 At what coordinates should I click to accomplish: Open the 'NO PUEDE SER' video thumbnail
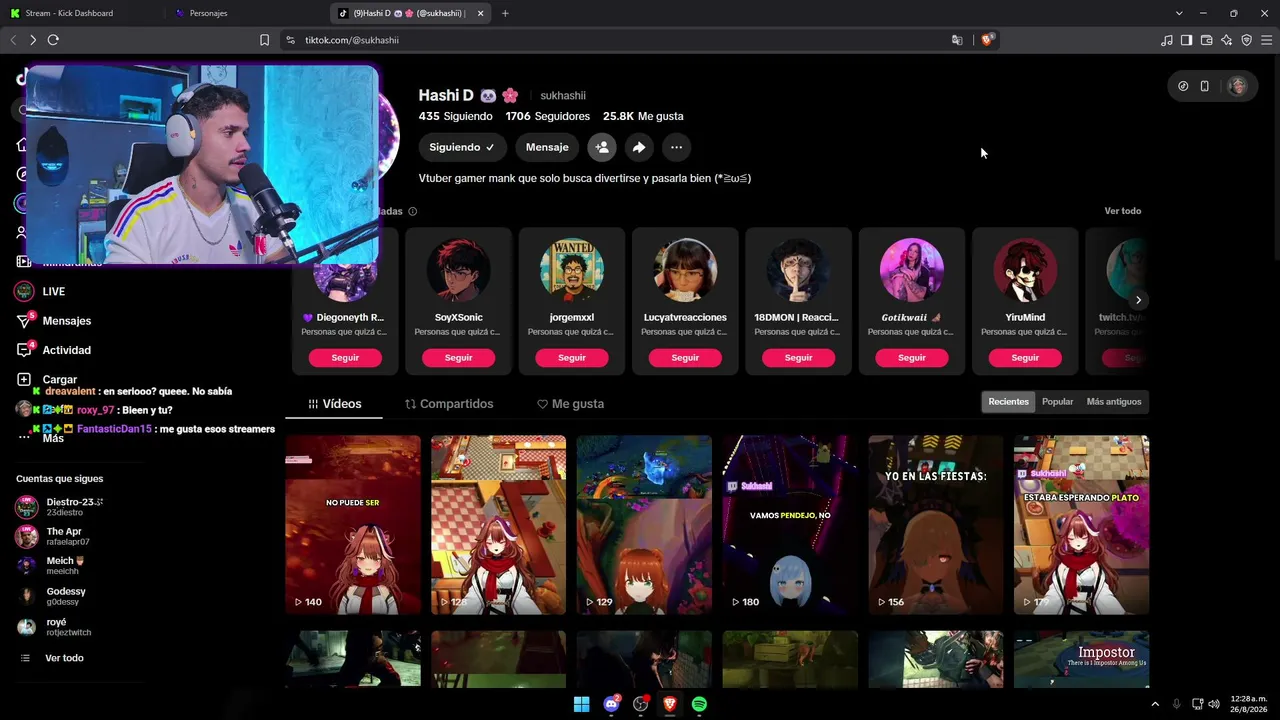pyautogui.click(x=353, y=525)
